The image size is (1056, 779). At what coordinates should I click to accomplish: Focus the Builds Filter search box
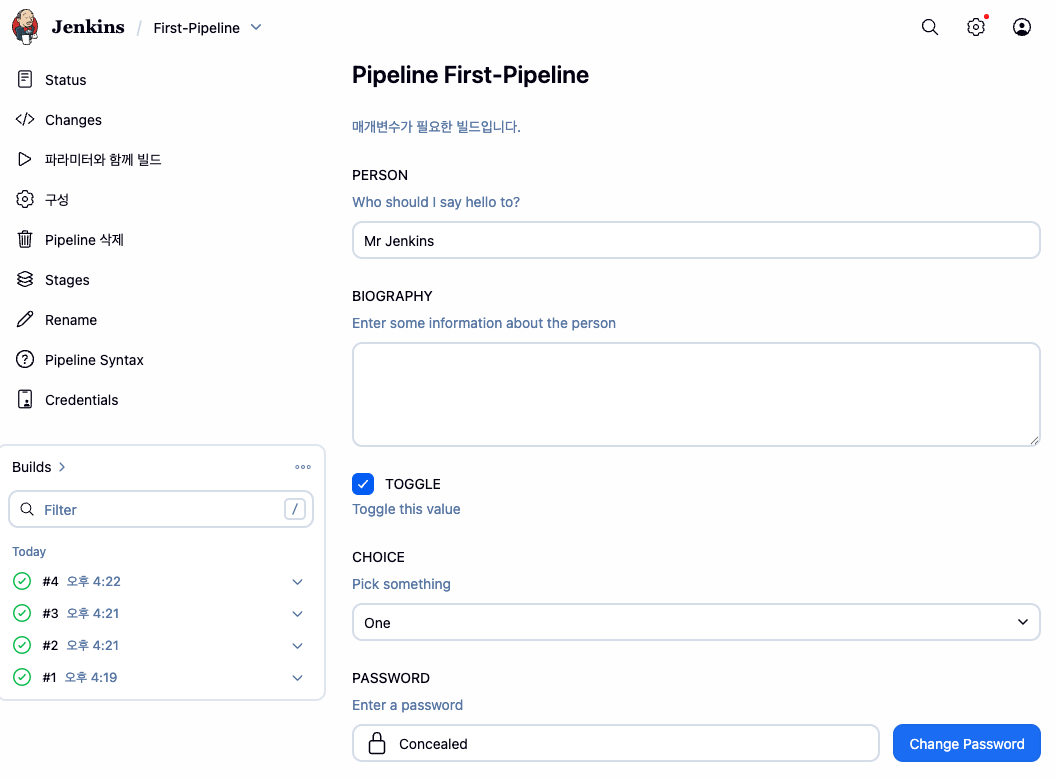(160, 509)
